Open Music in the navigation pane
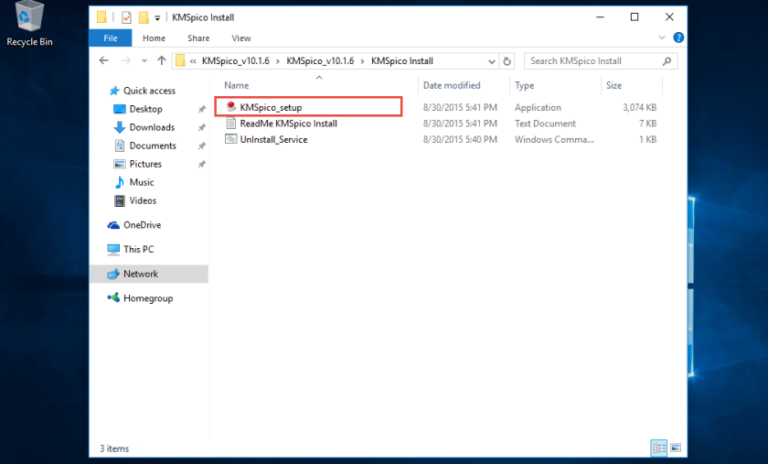This screenshot has width=768, height=464. pos(141,182)
